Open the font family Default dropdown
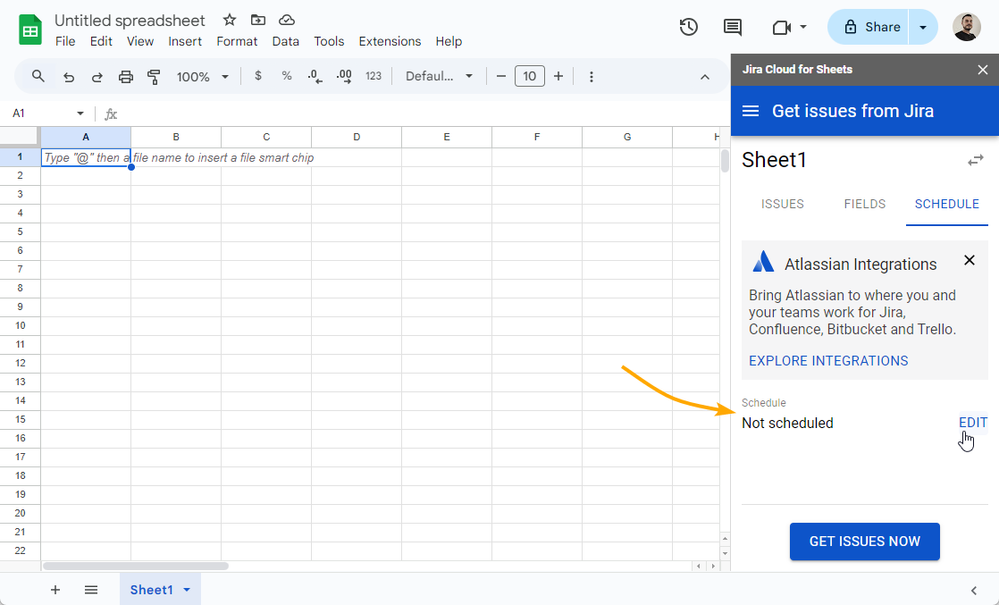 pos(439,76)
